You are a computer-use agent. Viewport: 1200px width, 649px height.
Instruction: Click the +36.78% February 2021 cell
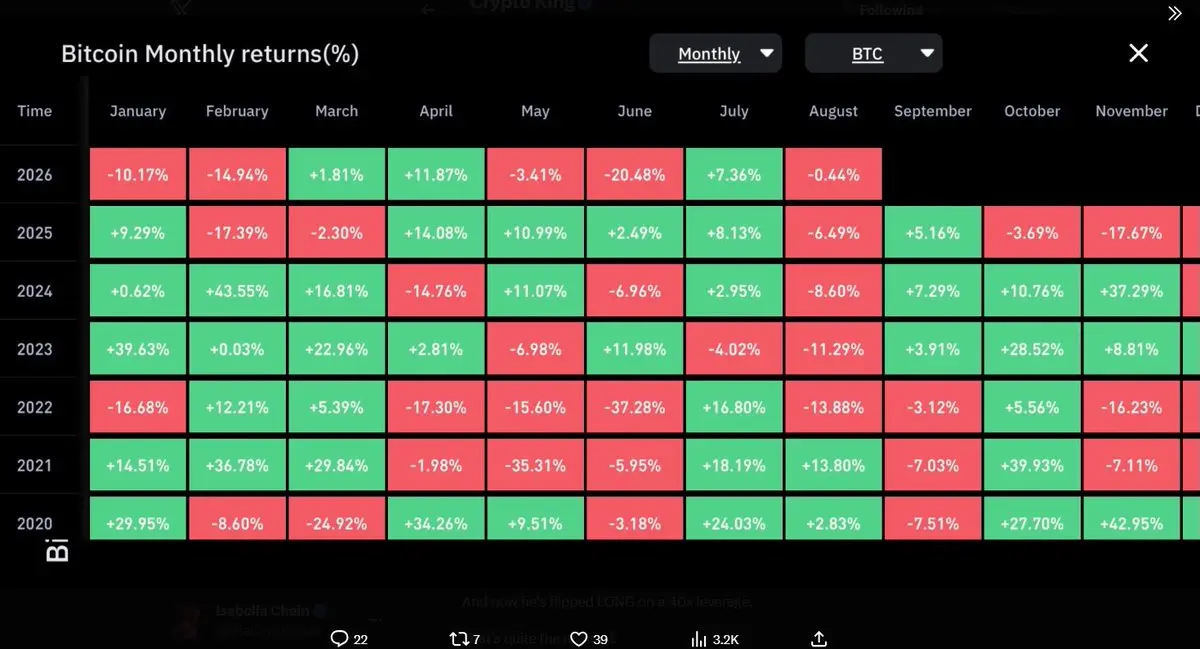tap(237, 465)
